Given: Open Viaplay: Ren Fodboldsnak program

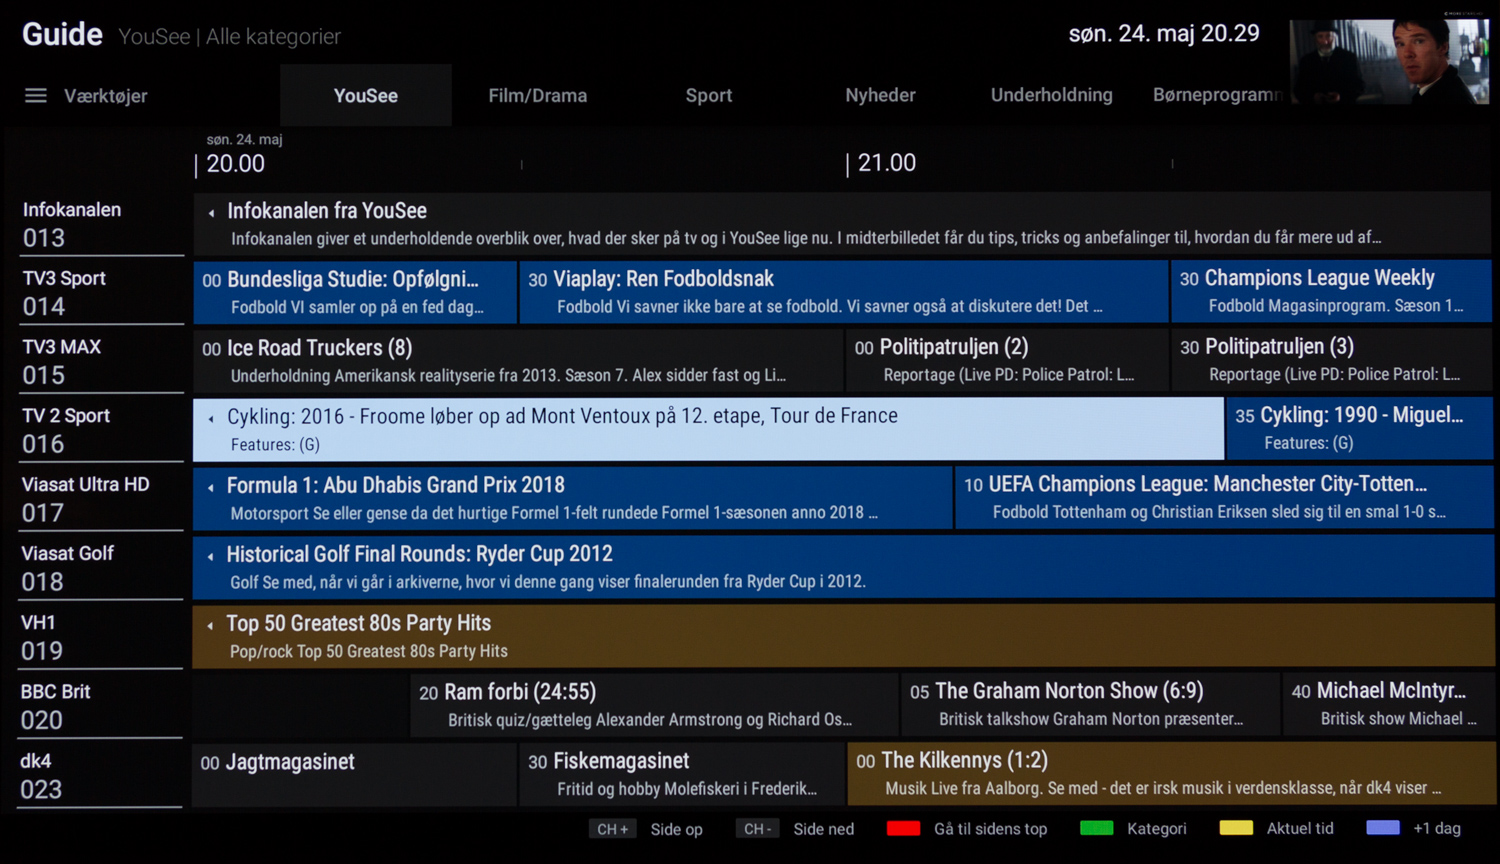Looking at the screenshot, I should coord(844,292).
